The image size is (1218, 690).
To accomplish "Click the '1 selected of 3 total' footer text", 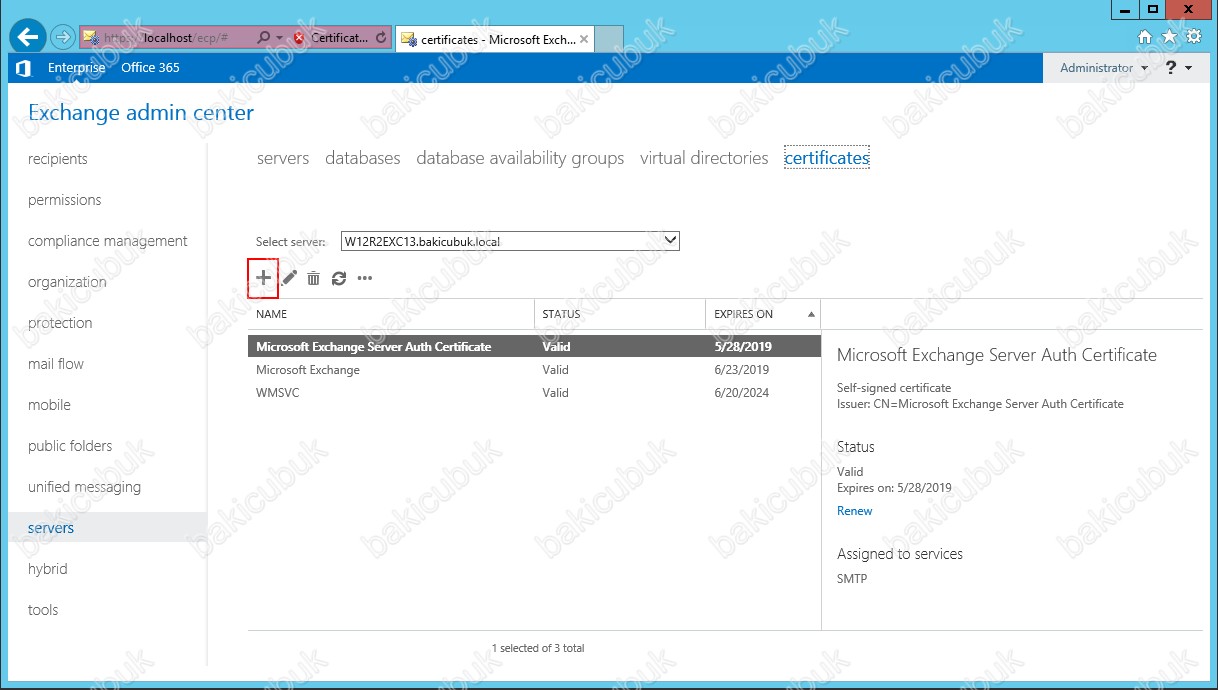I will 538,648.
